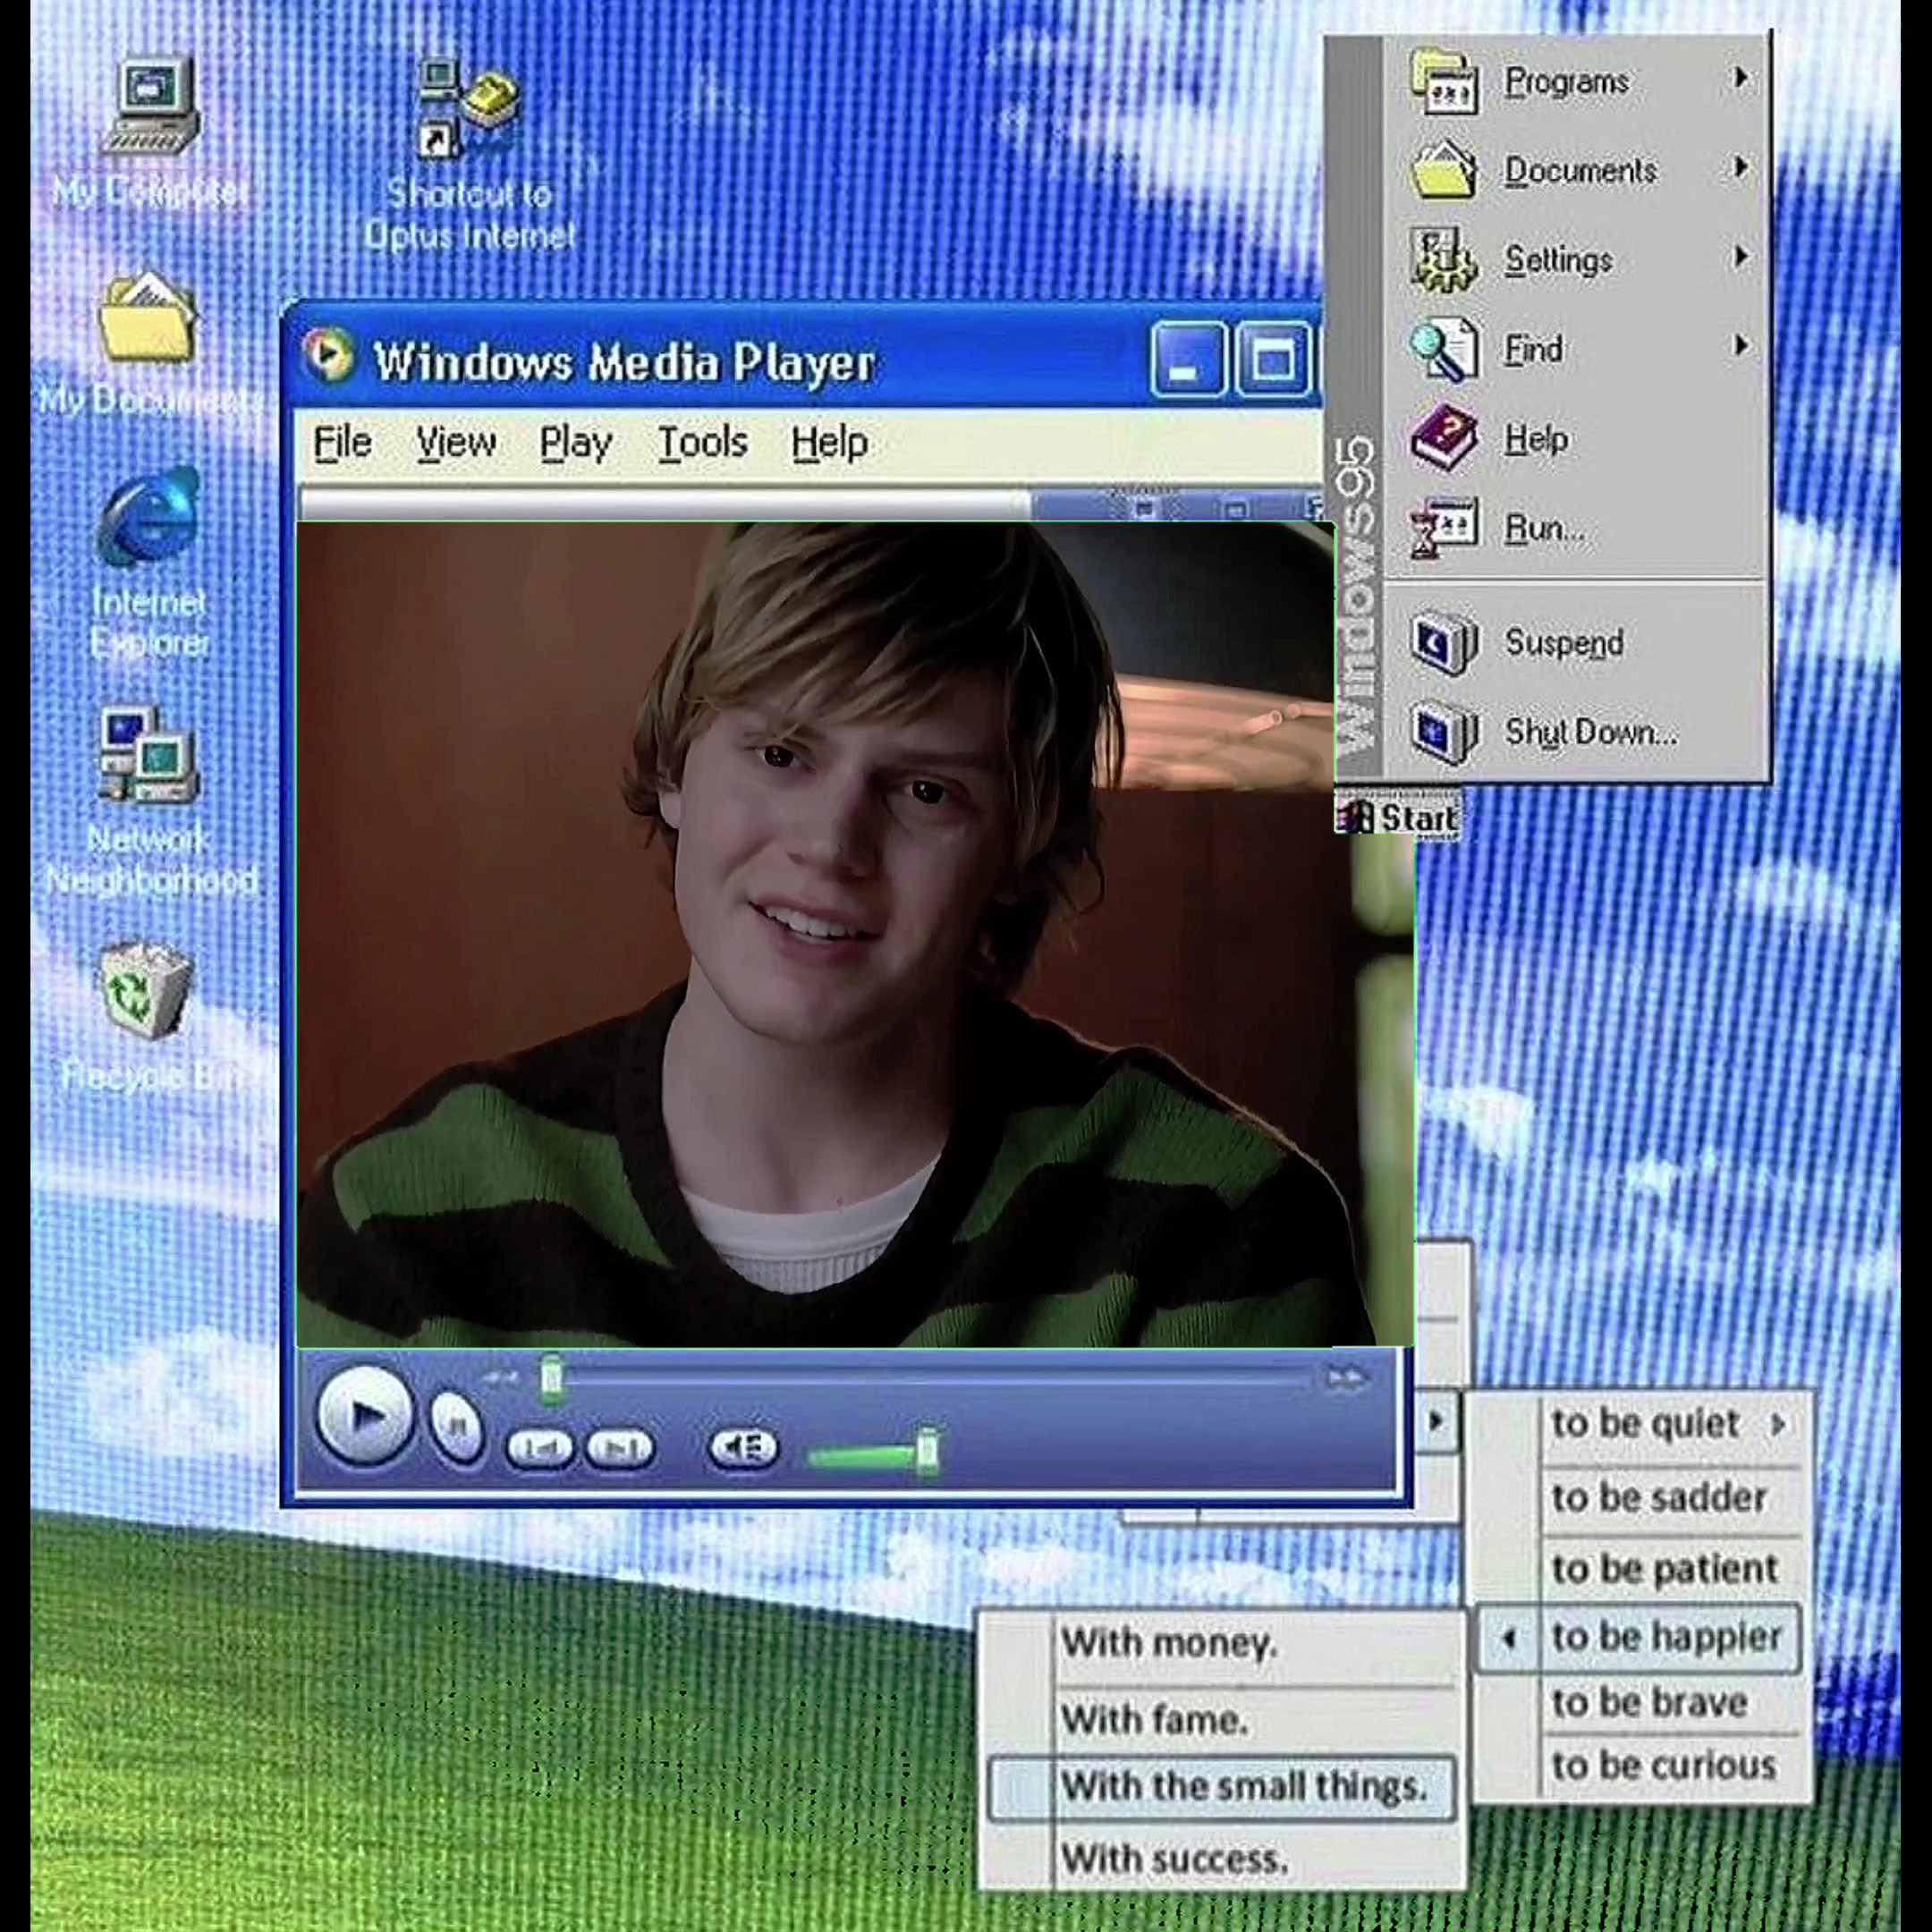Expand the Settings submenu arrow

tap(1741, 257)
